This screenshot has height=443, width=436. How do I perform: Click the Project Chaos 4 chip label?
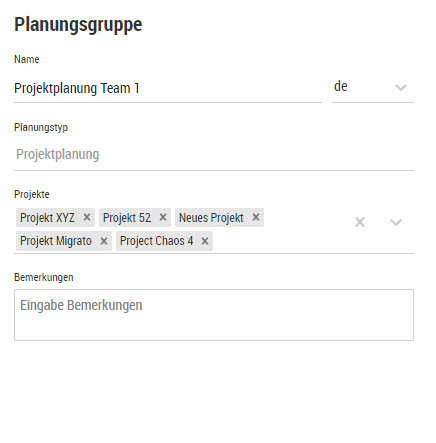[156, 241]
